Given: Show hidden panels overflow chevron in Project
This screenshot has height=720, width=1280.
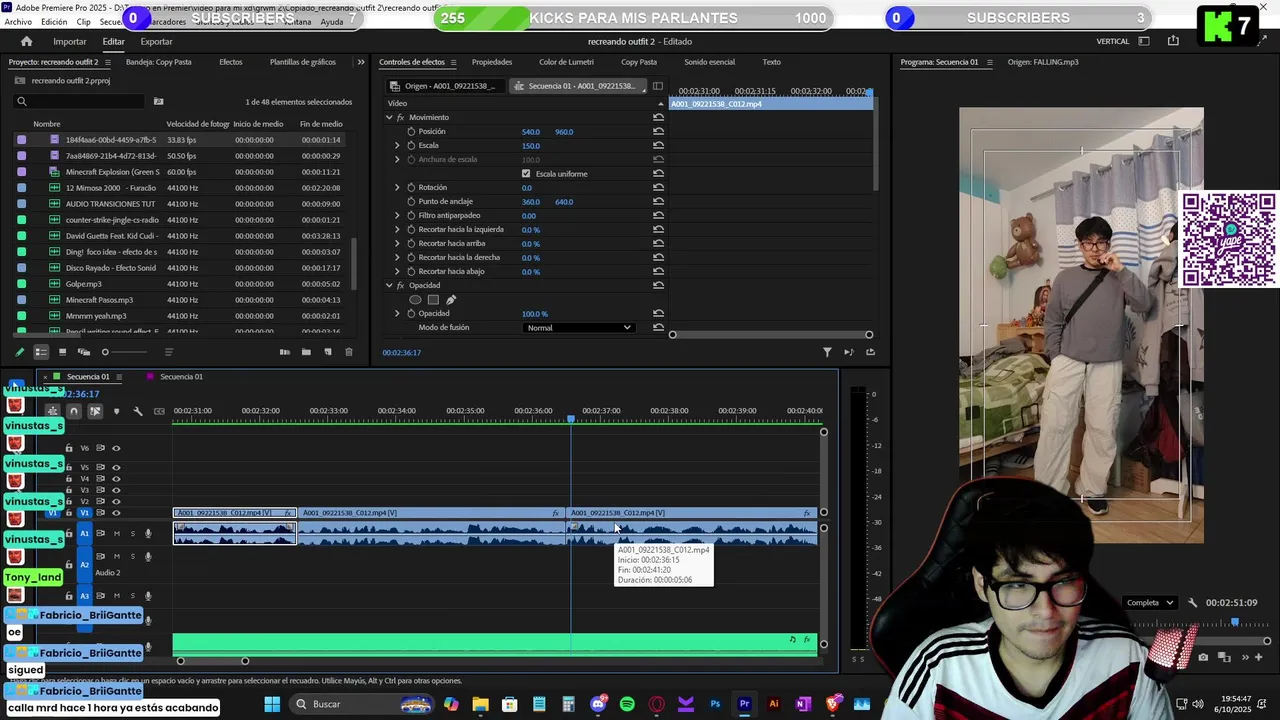Looking at the screenshot, I should 361,62.
